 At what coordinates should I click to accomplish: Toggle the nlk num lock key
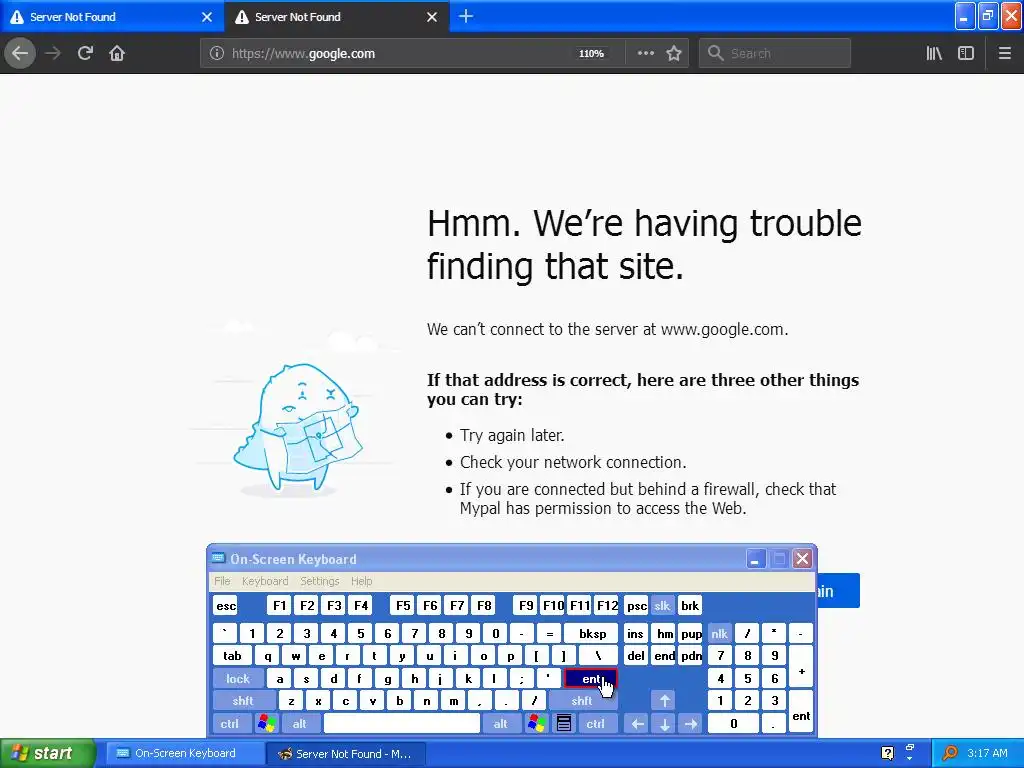[x=719, y=633]
